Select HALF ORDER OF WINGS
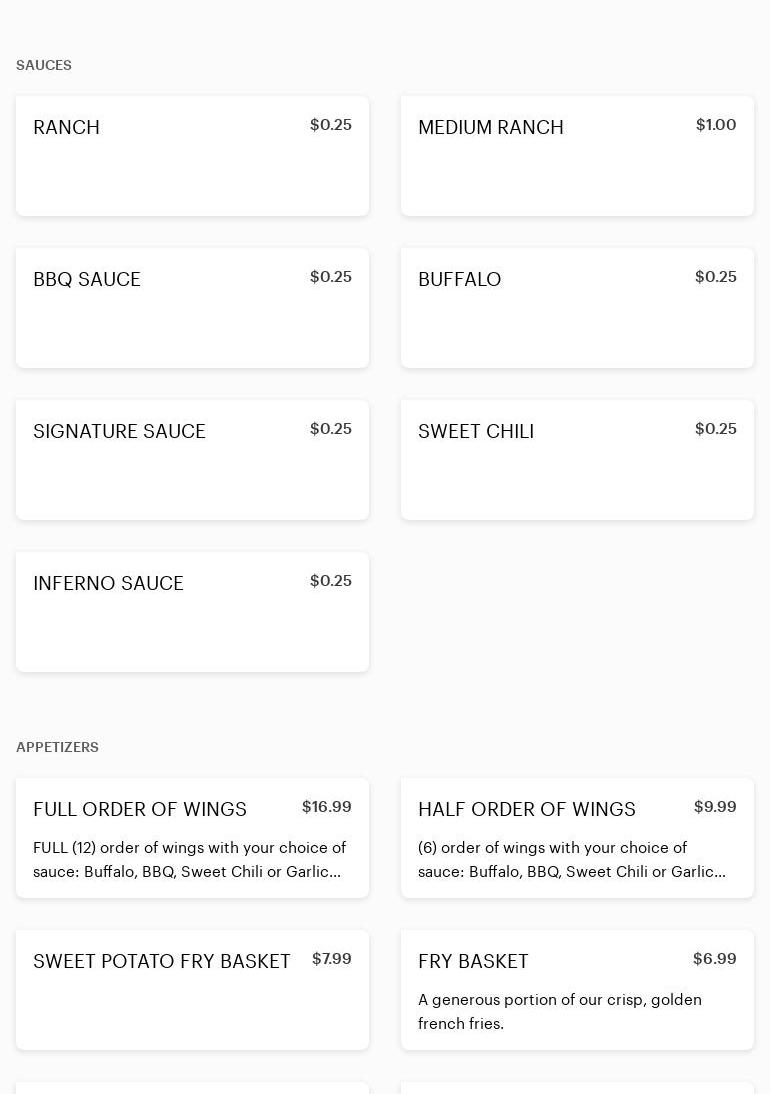The width and height of the screenshot is (770, 1094). pos(527,809)
